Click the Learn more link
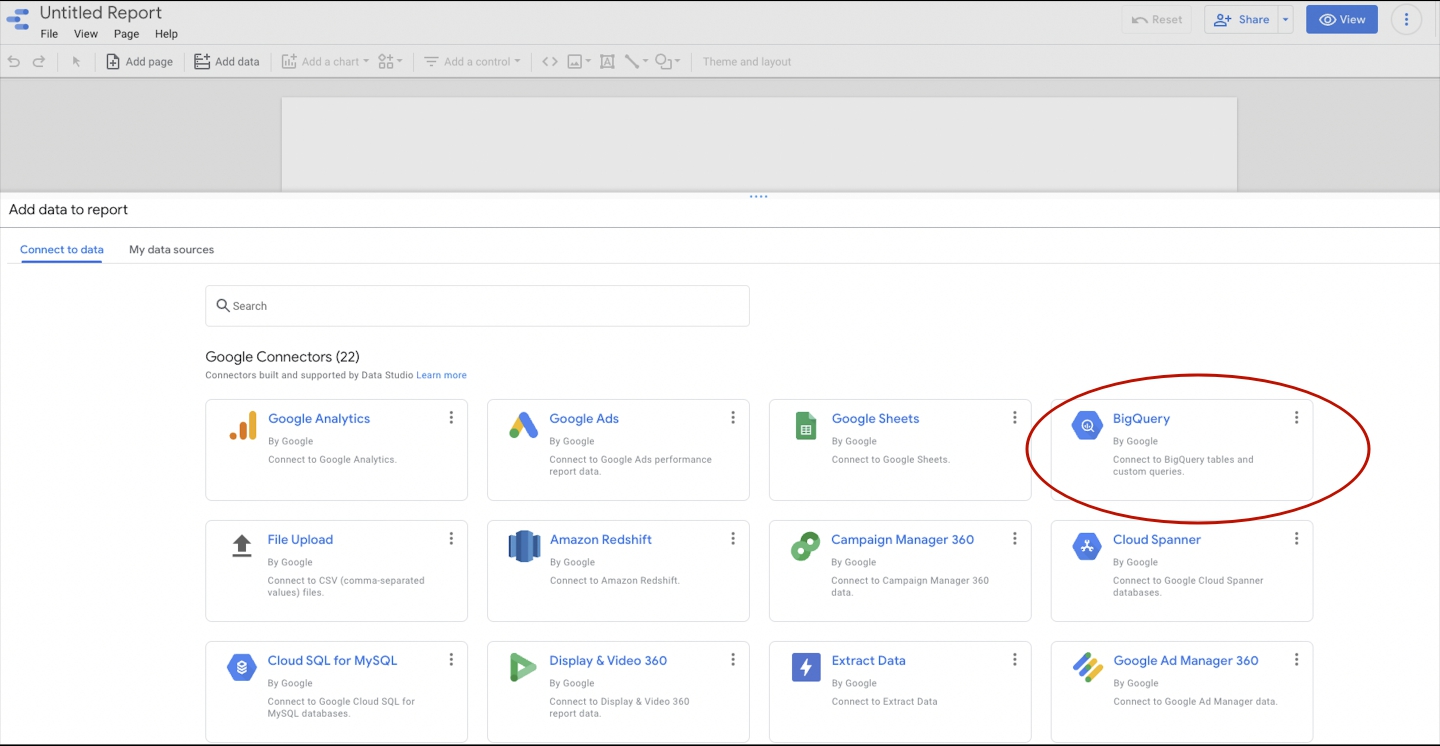This screenshot has height=746, width=1440. (441, 375)
